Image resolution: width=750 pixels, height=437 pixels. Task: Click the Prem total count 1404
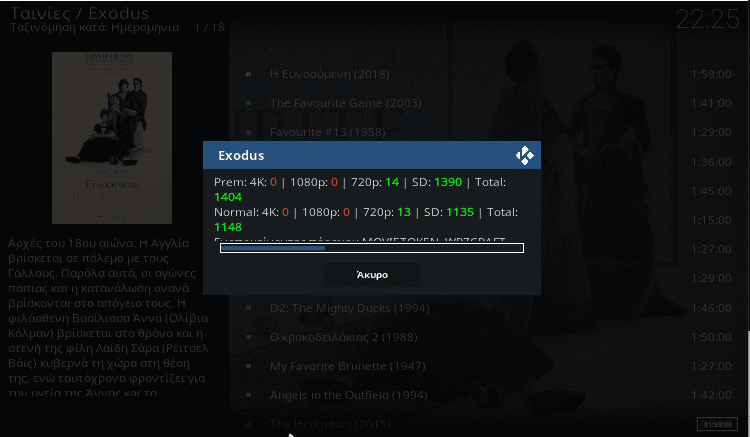tap(228, 197)
